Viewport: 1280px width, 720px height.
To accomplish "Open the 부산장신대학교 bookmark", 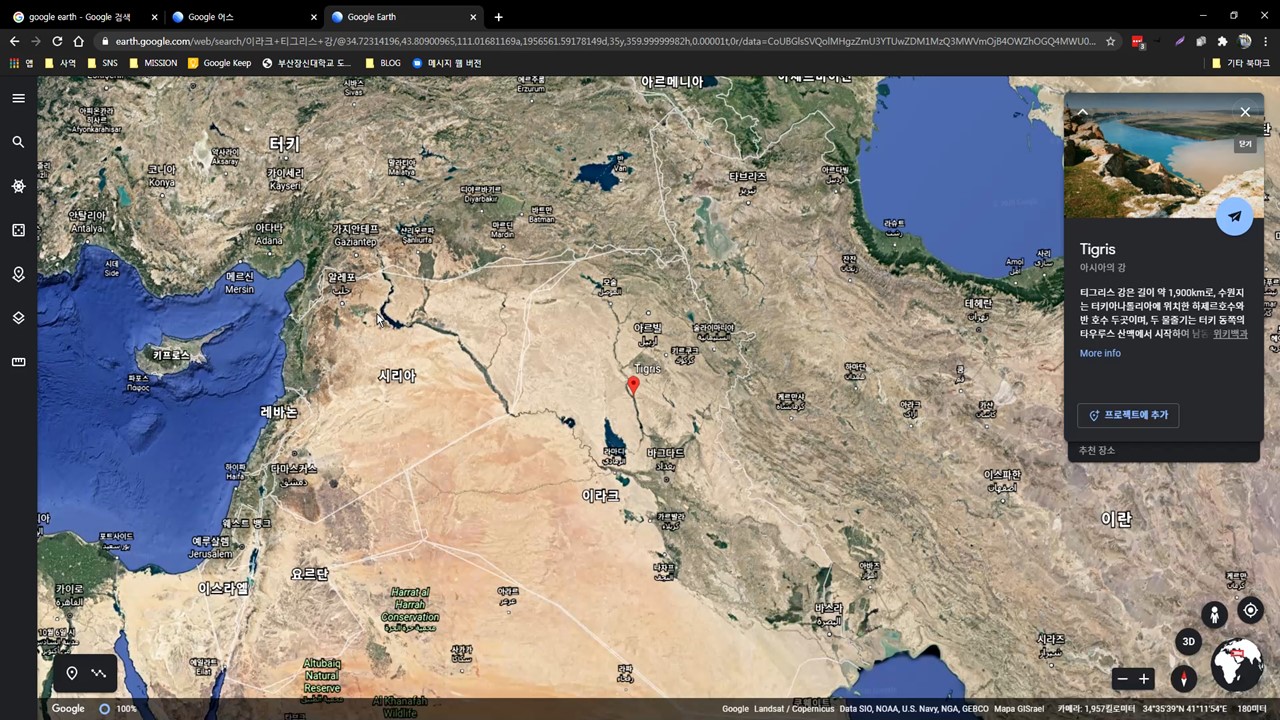I will click(x=306, y=63).
